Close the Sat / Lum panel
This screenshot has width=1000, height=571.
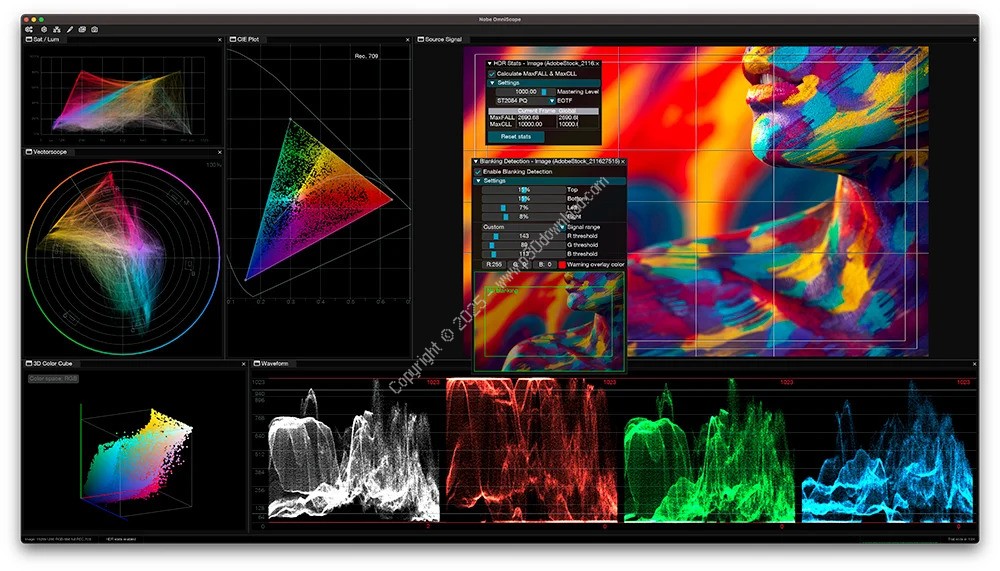(219, 40)
